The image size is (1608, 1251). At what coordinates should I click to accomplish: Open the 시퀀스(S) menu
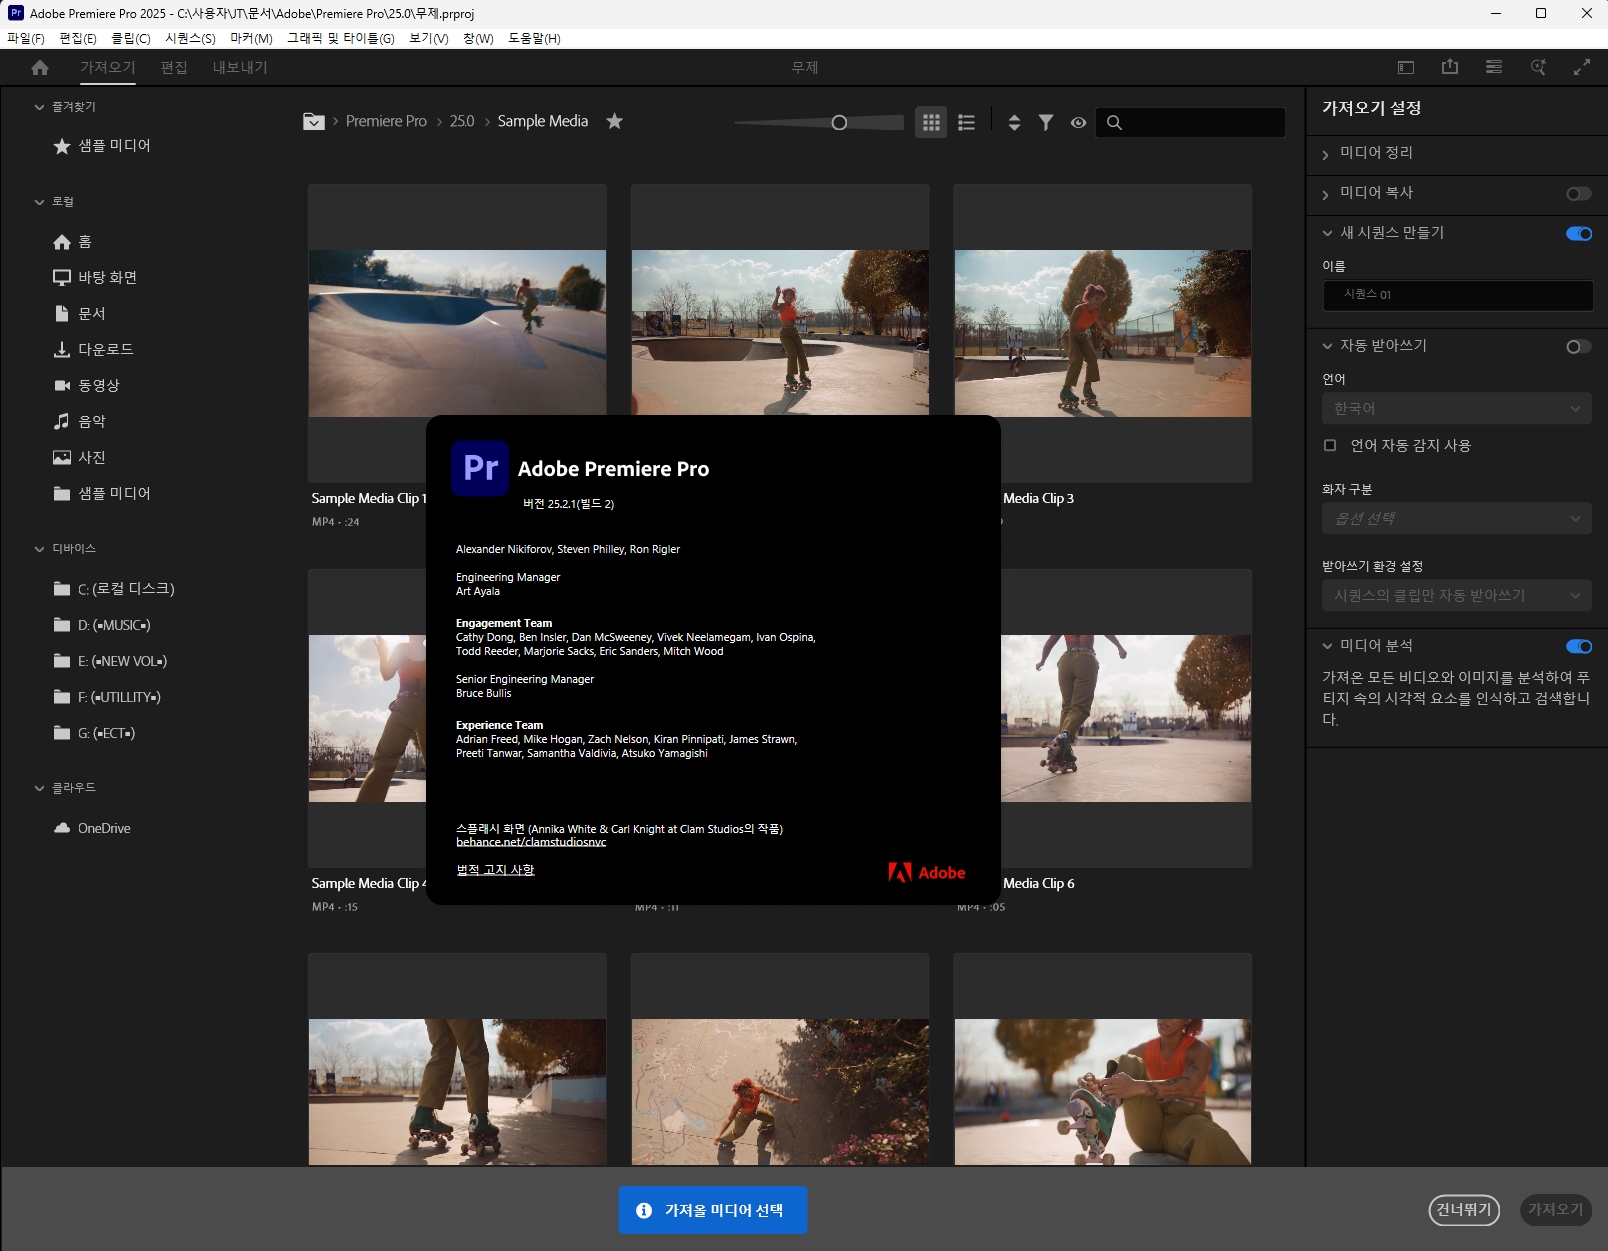pyautogui.click(x=190, y=38)
